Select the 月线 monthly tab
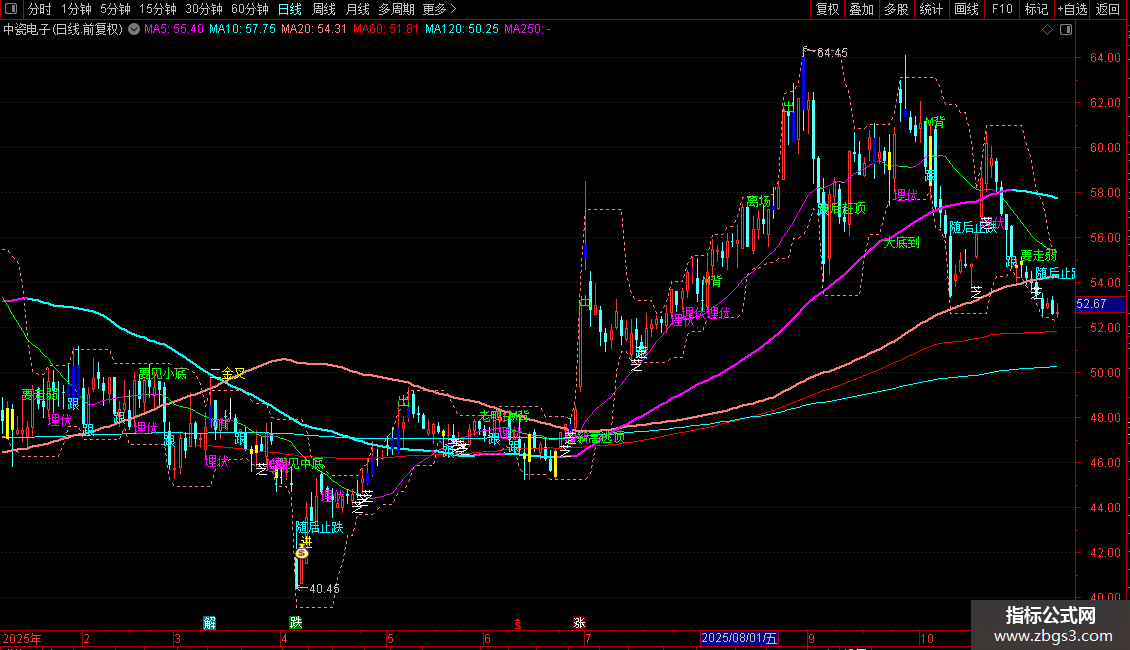This screenshot has height=650, width=1130. tap(357, 9)
